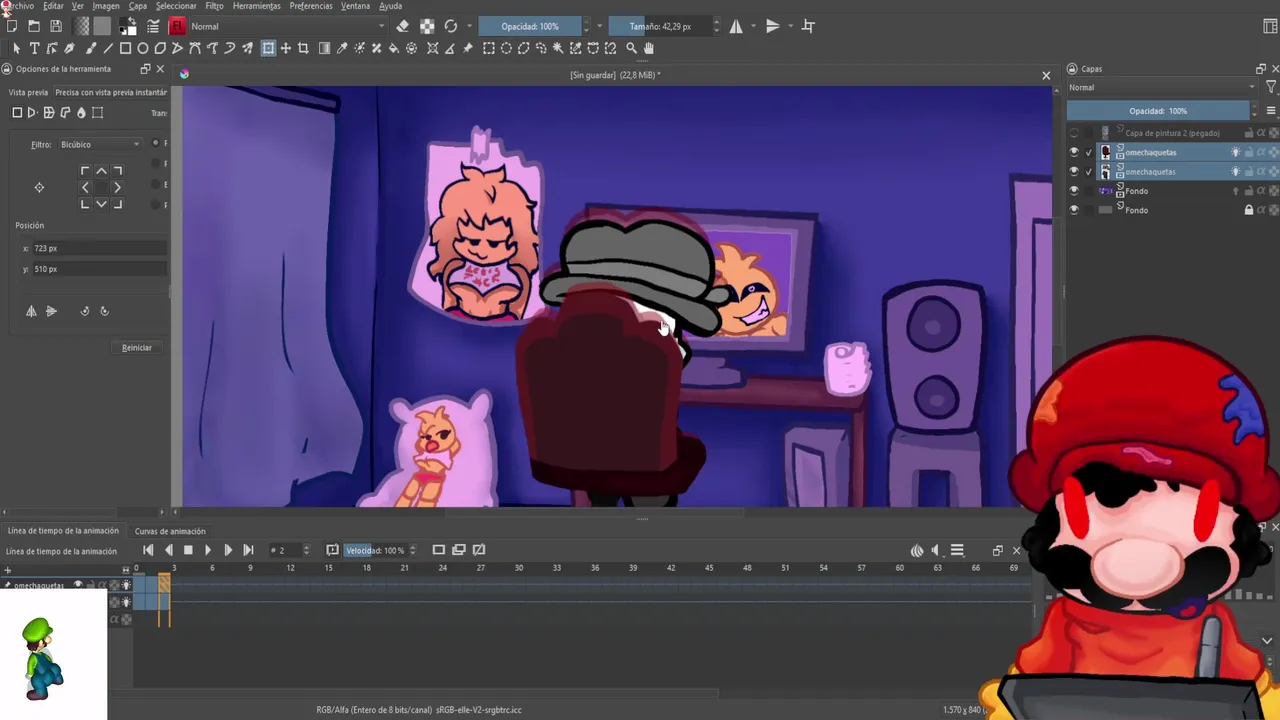Open the Archivo menu

pyautogui.click(x=18, y=6)
